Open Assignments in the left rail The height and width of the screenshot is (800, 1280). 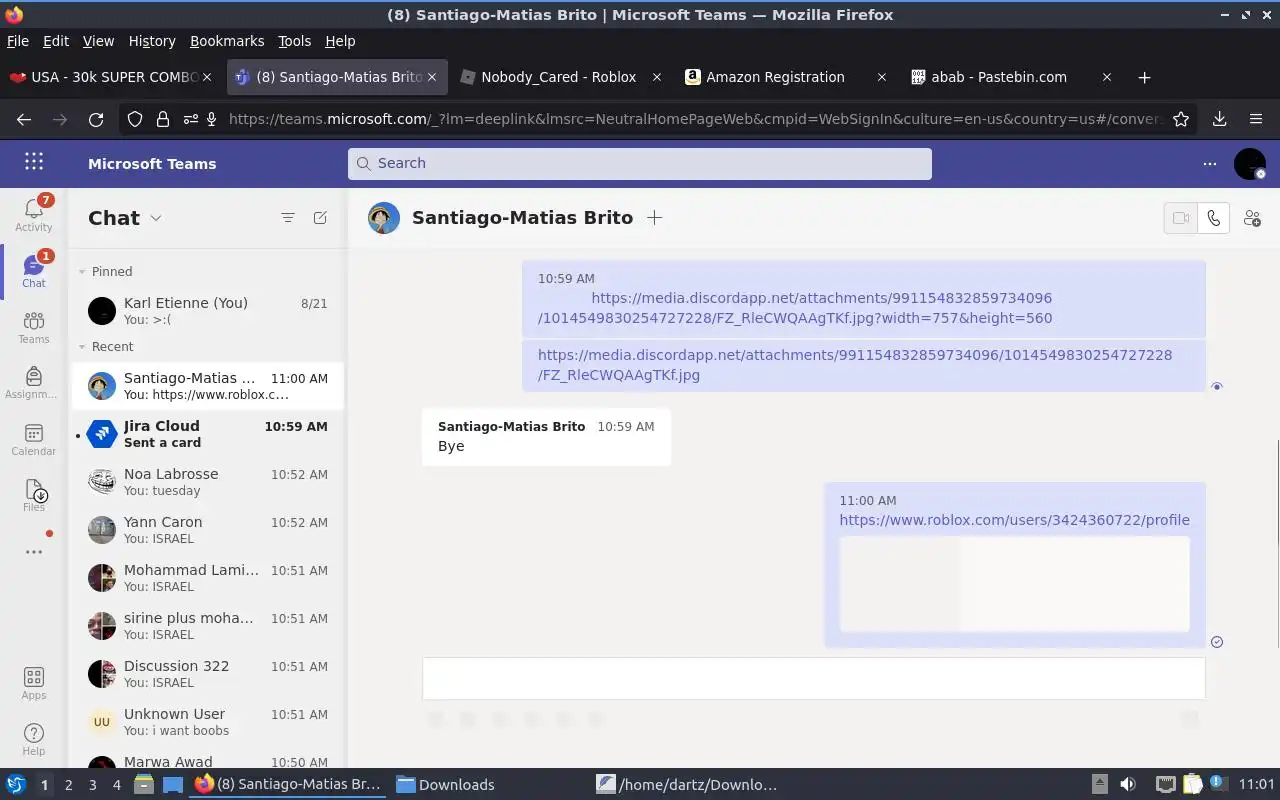33,383
